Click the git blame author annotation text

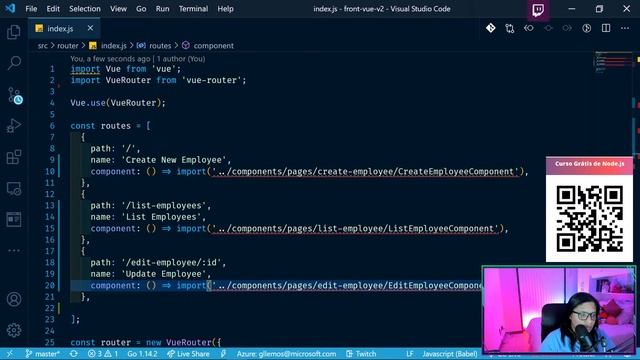click(x=138, y=59)
